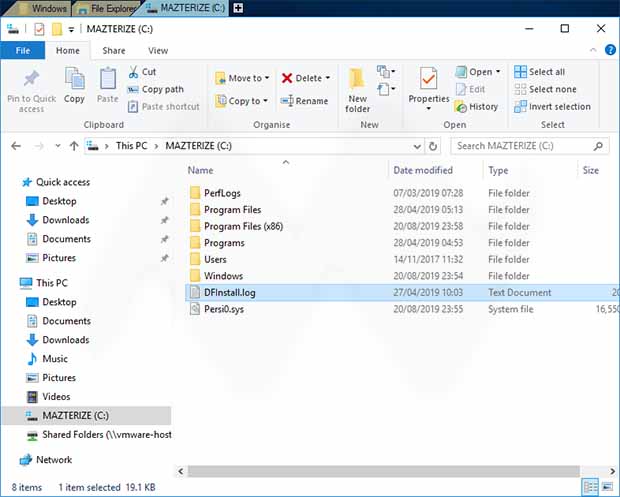Open the File menu tab
Viewport: 620px width, 497px height.
[x=23, y=51]
